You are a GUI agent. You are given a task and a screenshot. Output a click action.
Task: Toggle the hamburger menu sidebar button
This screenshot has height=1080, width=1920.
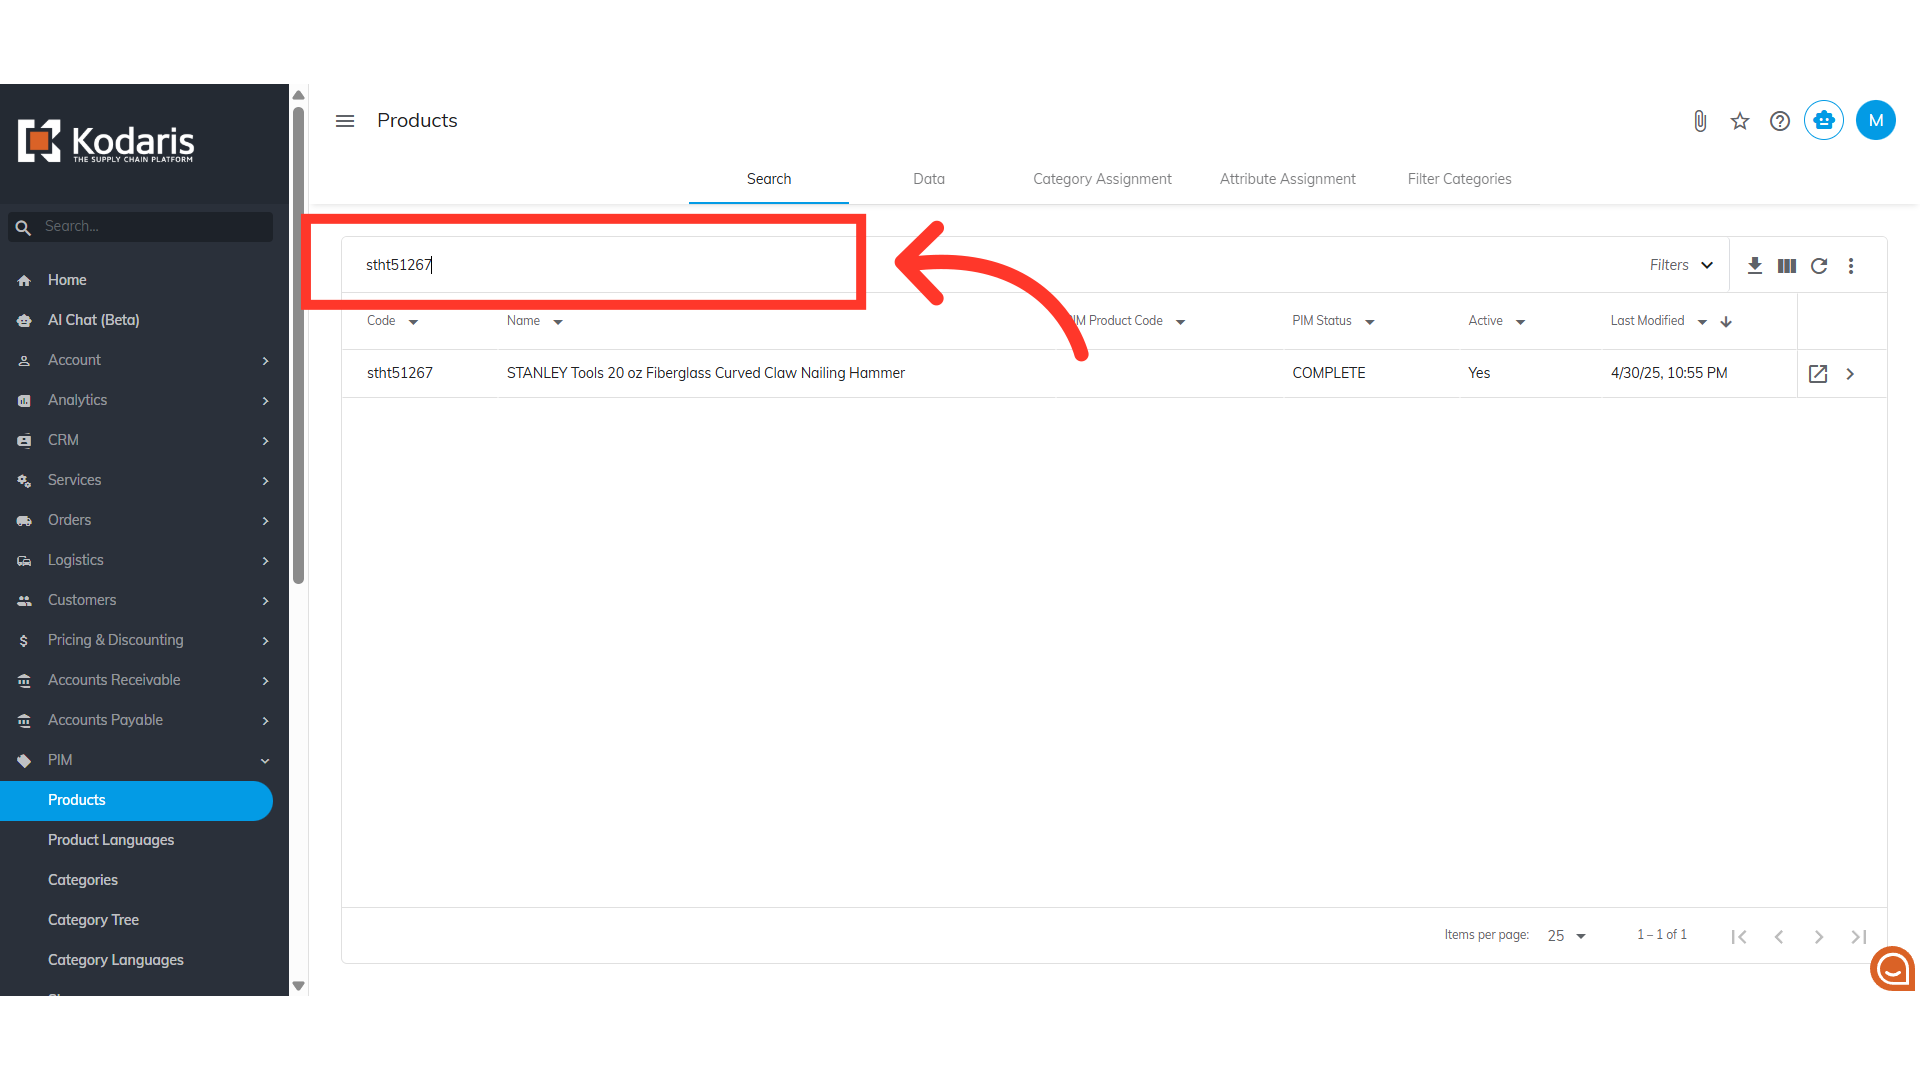tap(345, 121)
